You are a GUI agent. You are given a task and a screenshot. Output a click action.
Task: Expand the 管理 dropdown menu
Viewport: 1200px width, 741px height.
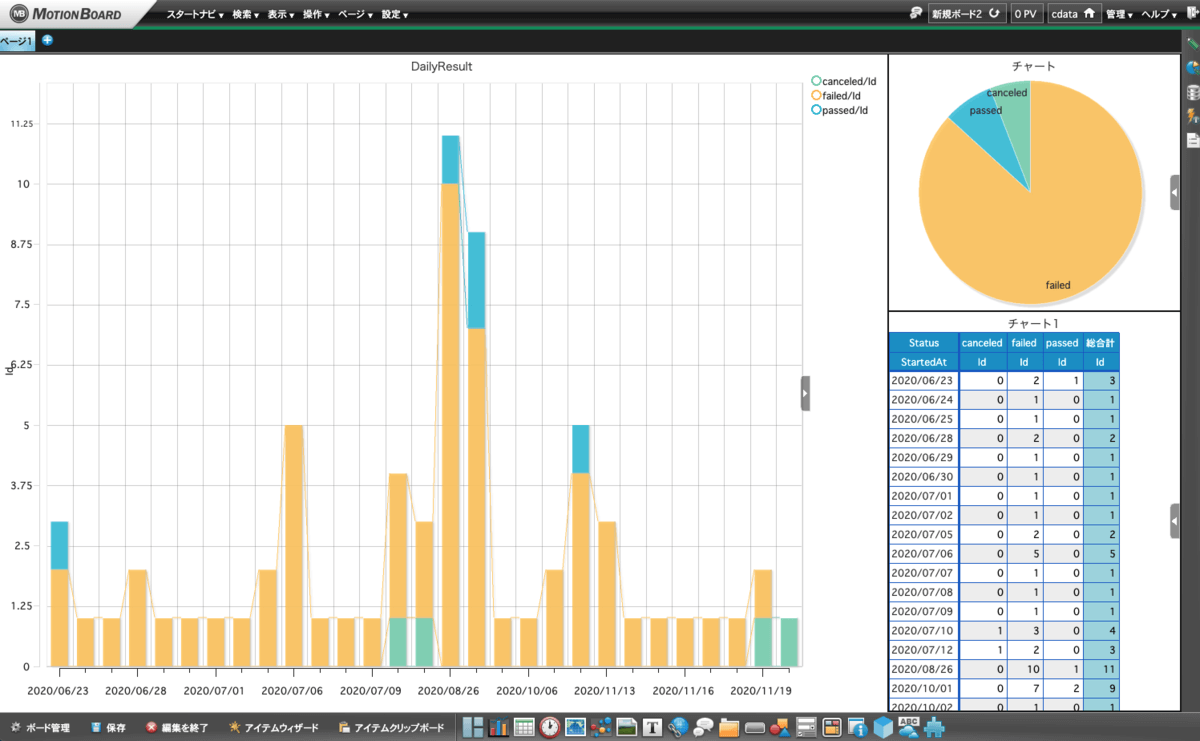[1119, 15]
